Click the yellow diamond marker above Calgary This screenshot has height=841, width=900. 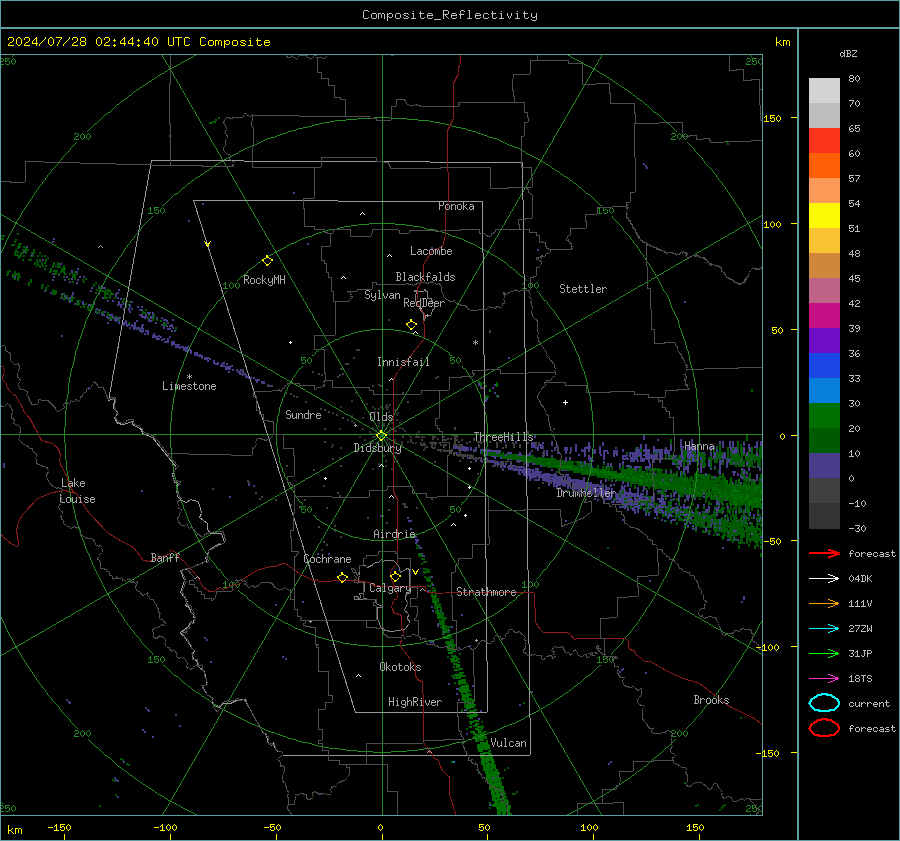coord(395,576)
